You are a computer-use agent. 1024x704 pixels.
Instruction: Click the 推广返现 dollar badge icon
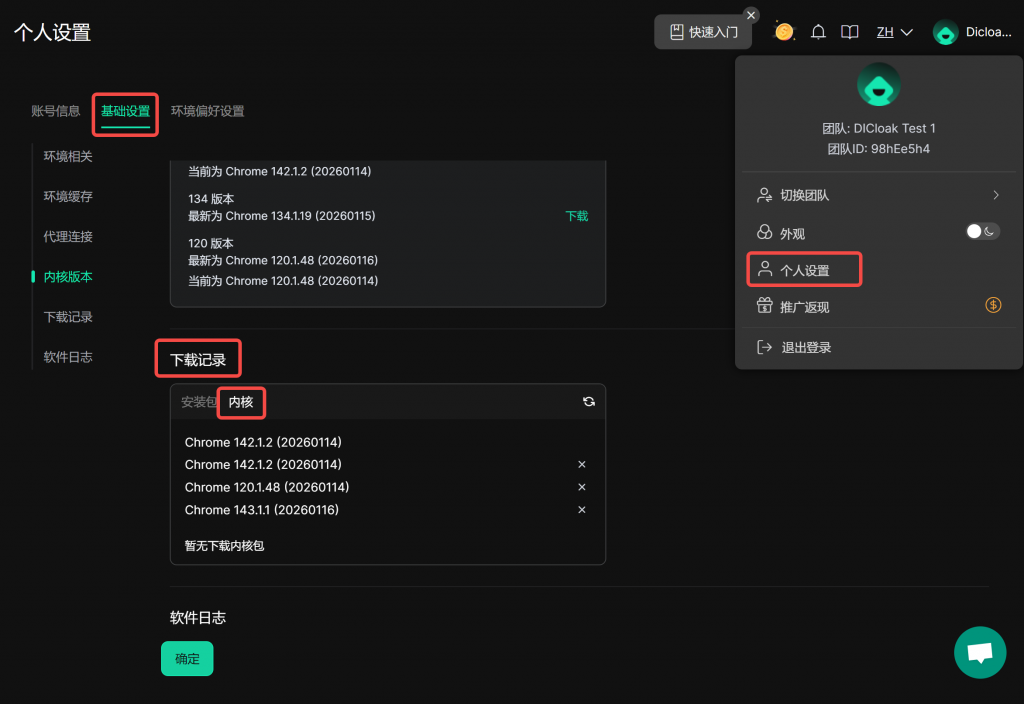[993, 306]
